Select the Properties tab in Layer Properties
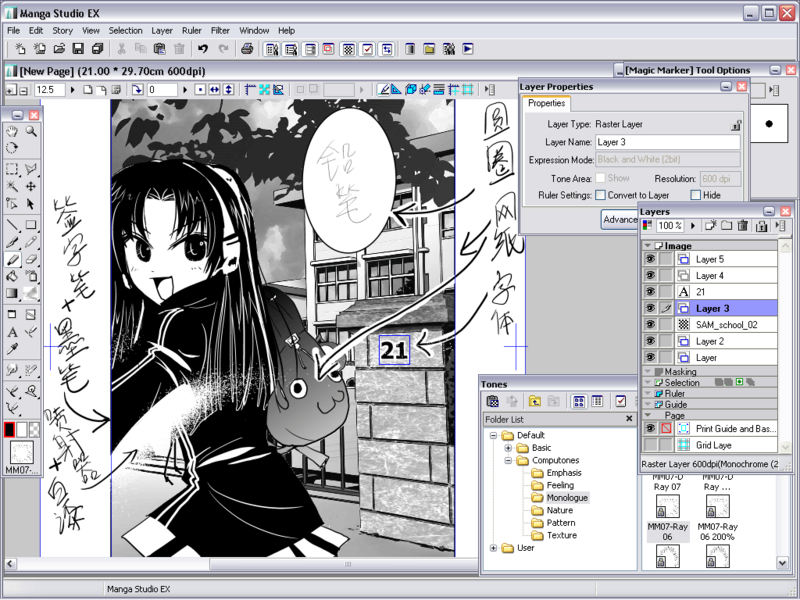Image resolution: width=800 pixels, height=600 pixels. pos(546,103)
